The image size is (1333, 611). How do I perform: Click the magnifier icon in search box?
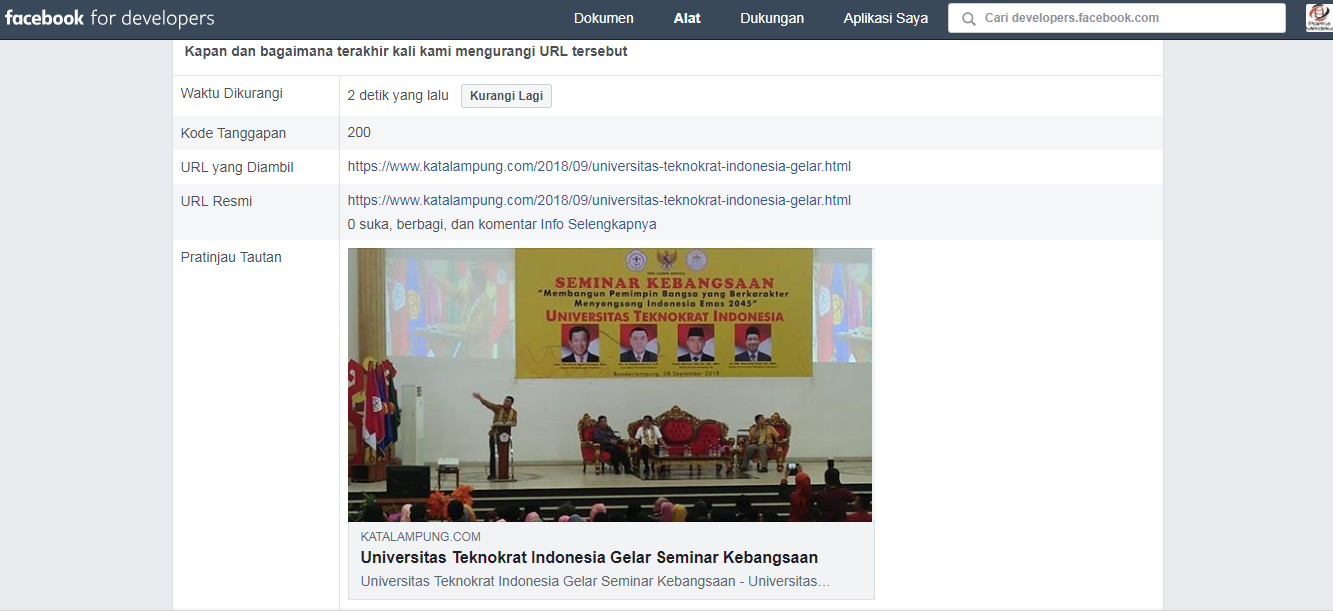(x=968, y=19)
